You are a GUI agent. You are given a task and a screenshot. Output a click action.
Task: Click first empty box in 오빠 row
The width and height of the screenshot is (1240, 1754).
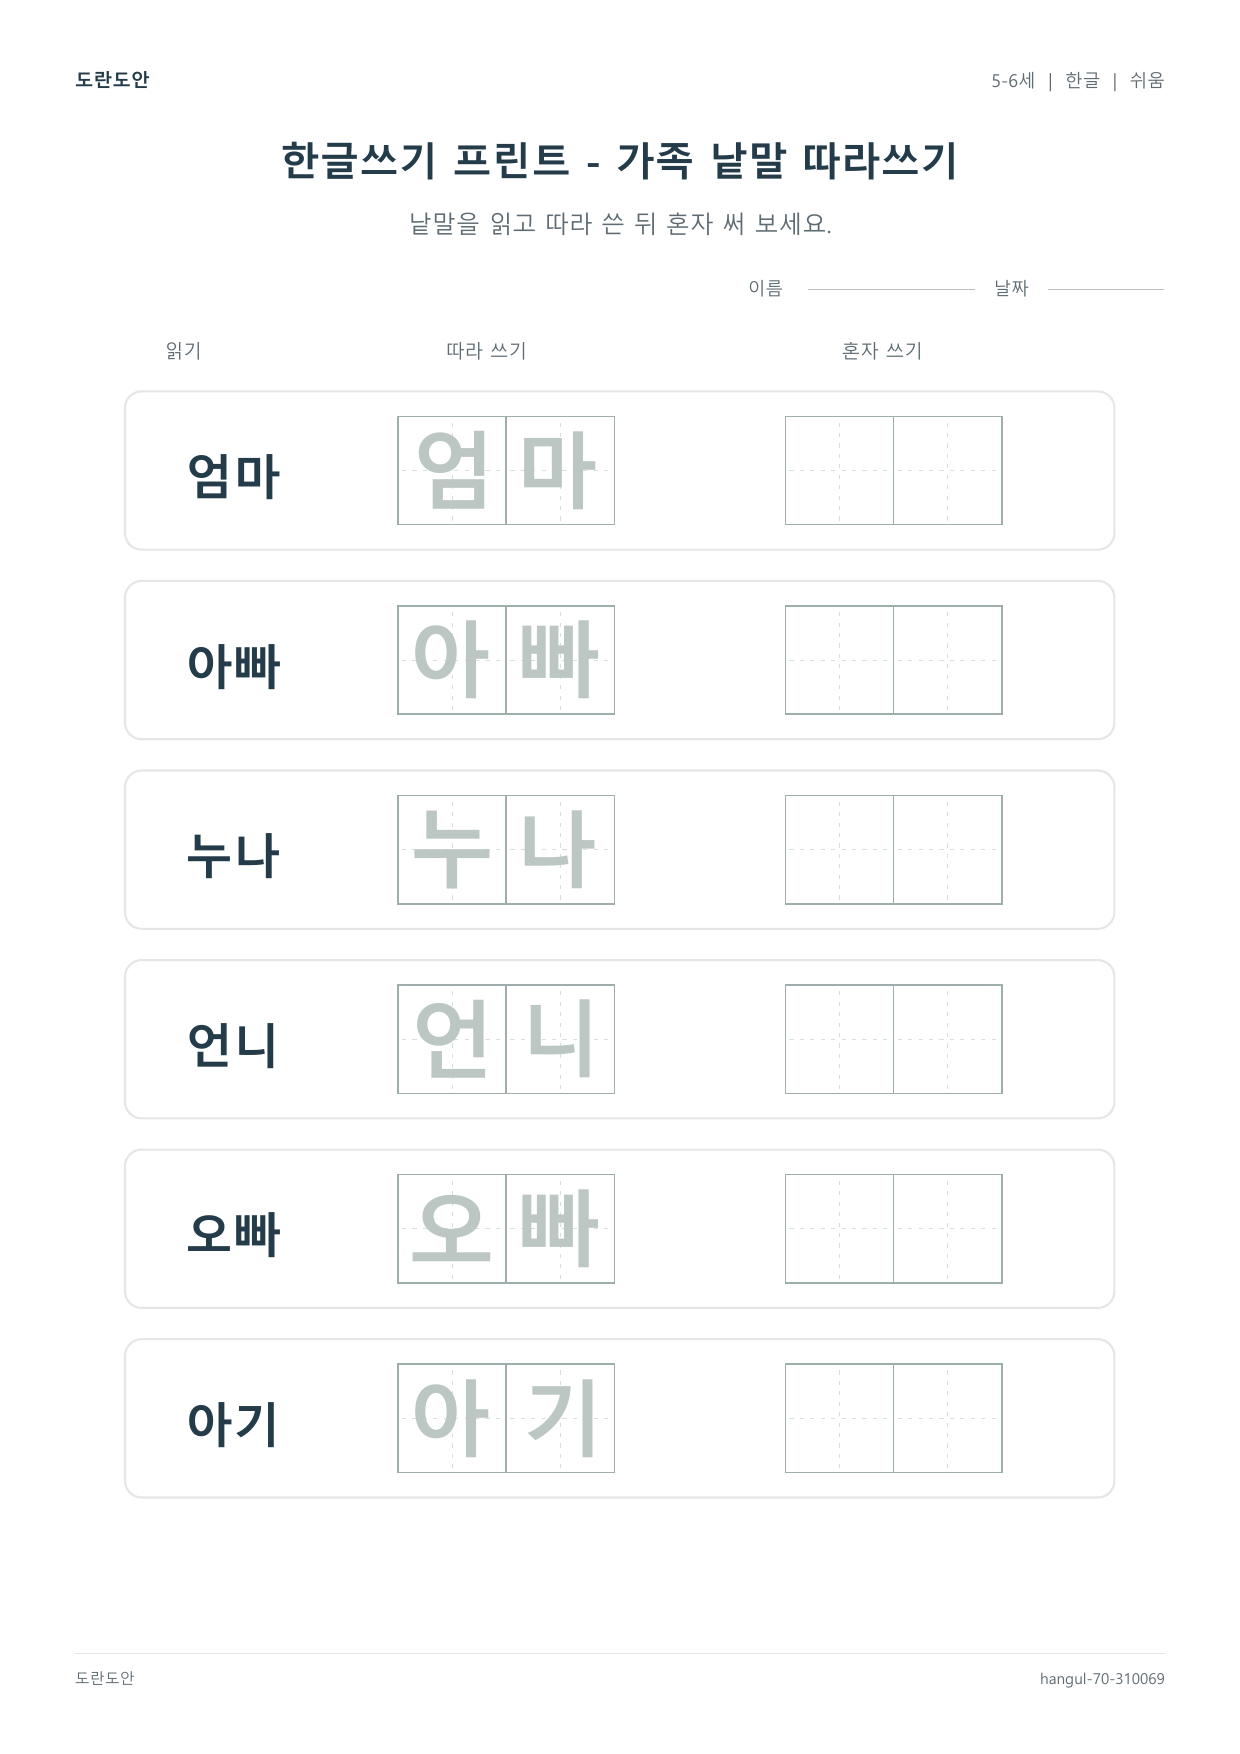840,1229
